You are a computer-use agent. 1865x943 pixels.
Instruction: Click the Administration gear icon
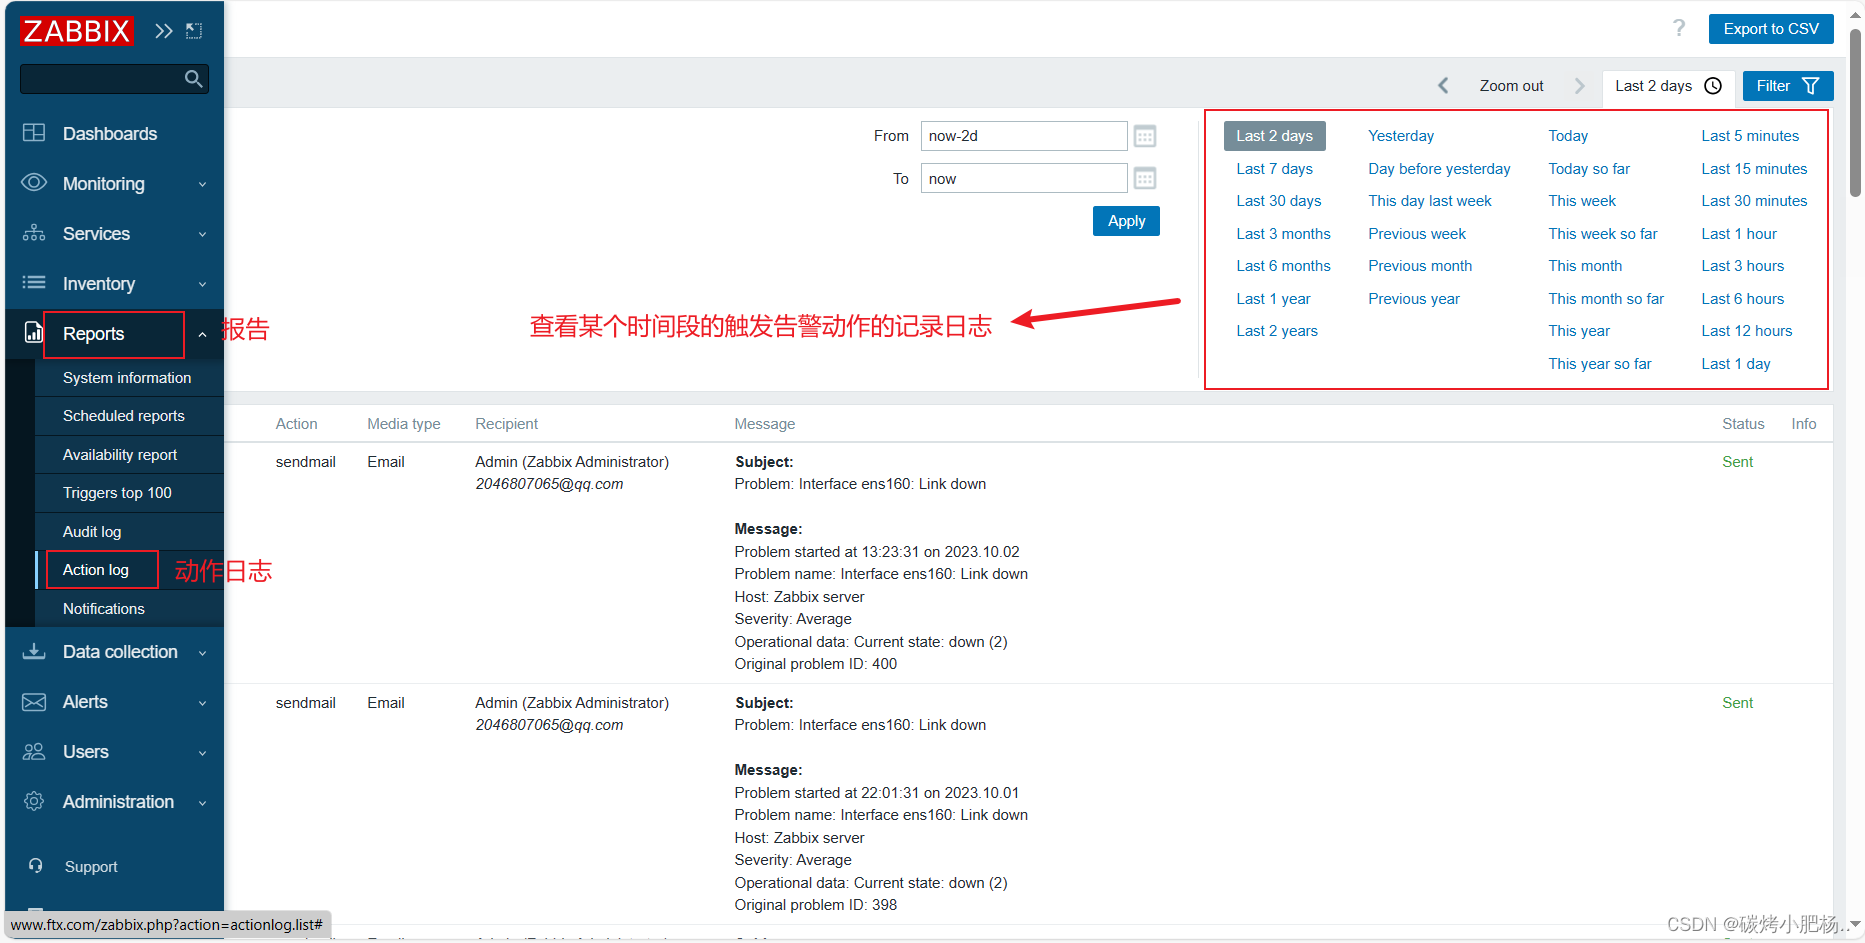[34, 801]
